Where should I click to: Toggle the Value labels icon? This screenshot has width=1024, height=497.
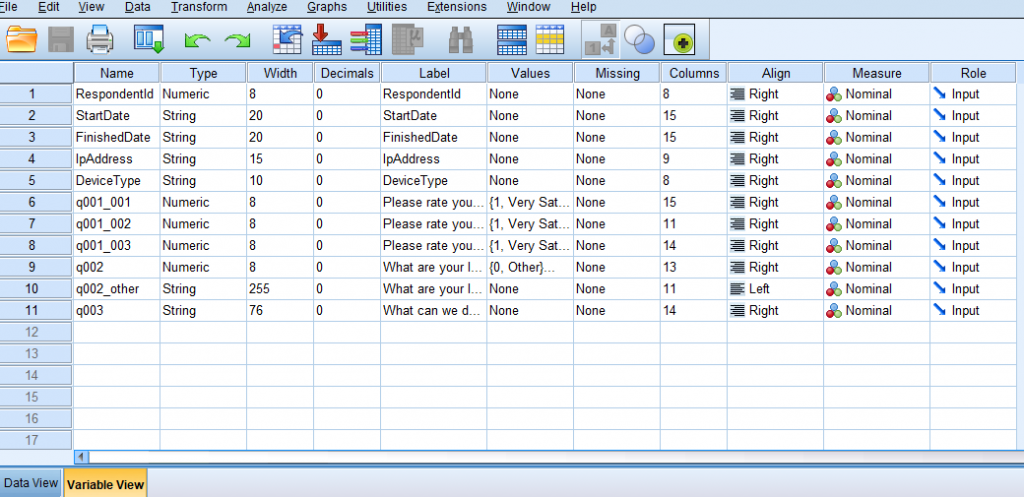[x=600, y=40]
